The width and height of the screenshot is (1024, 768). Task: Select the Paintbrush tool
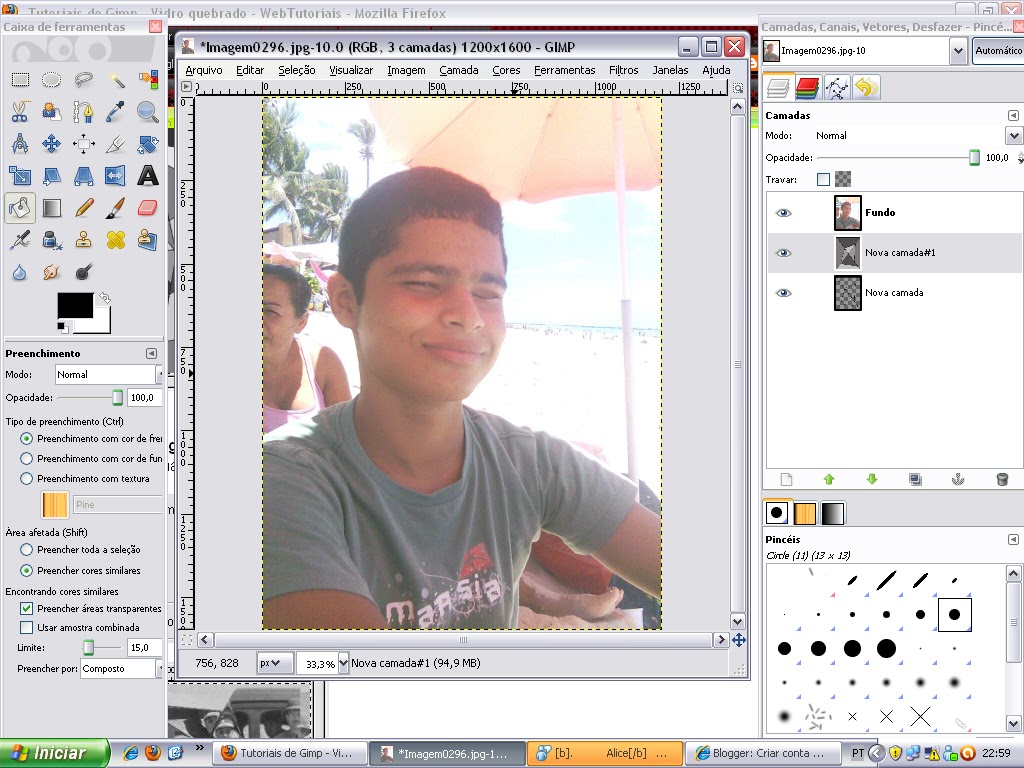click(116, 208)
